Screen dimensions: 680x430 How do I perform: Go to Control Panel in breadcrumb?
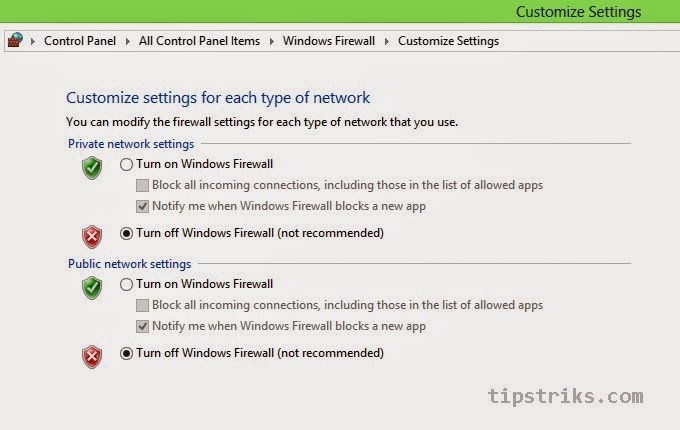pos(80,41)
